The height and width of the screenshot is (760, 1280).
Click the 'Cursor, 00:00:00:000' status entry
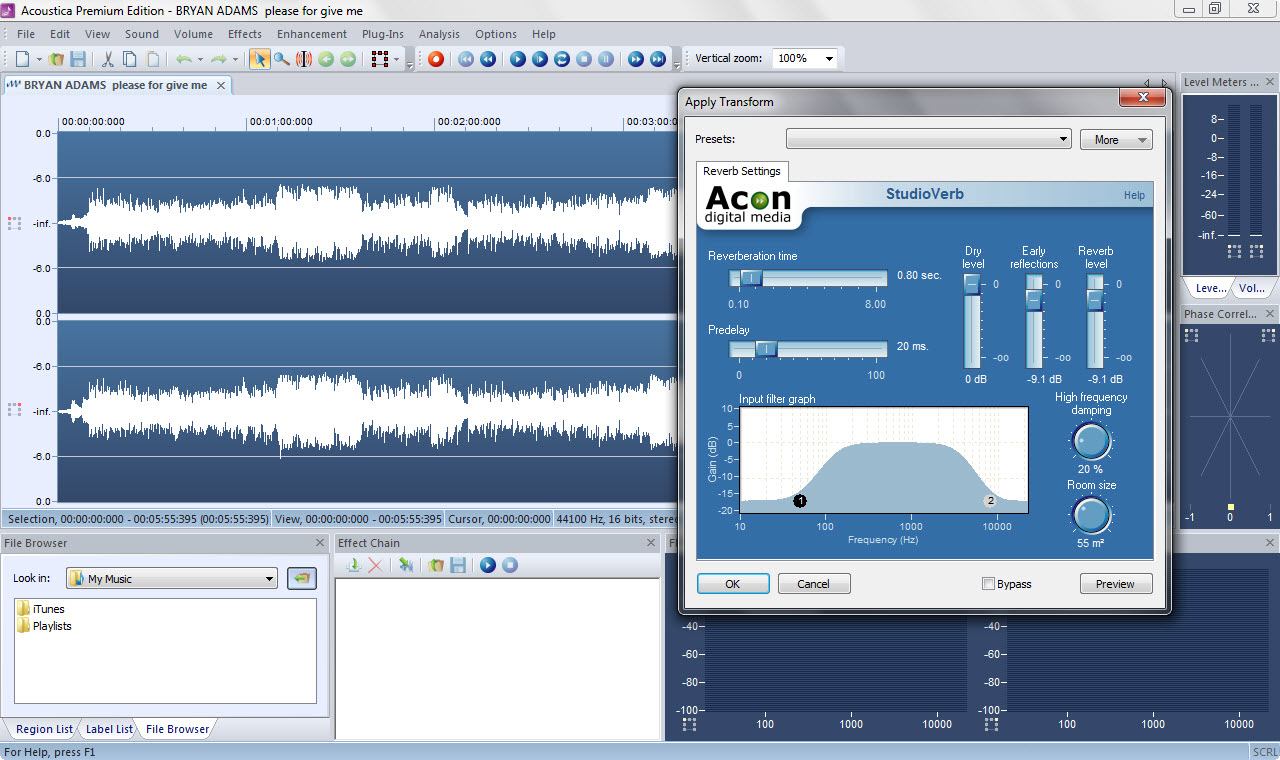[500, 519]
